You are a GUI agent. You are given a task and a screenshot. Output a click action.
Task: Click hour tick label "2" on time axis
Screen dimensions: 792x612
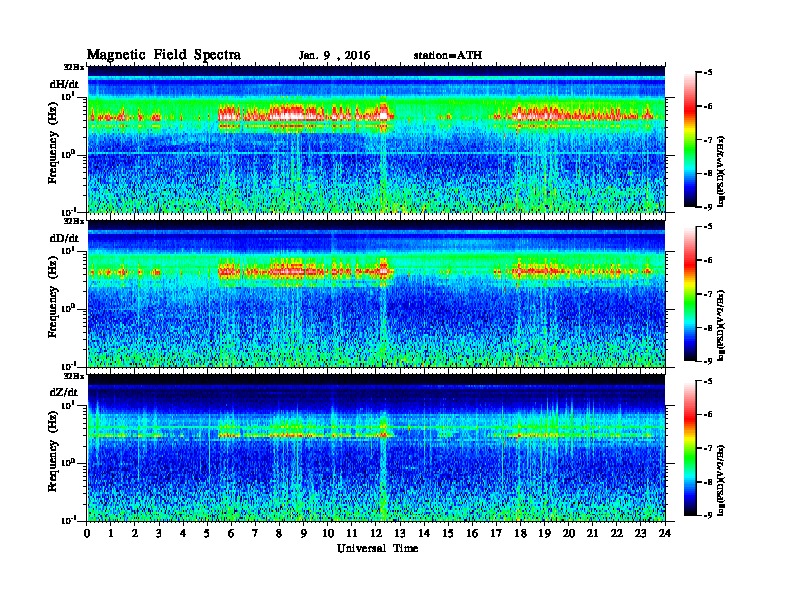(135, 533)
